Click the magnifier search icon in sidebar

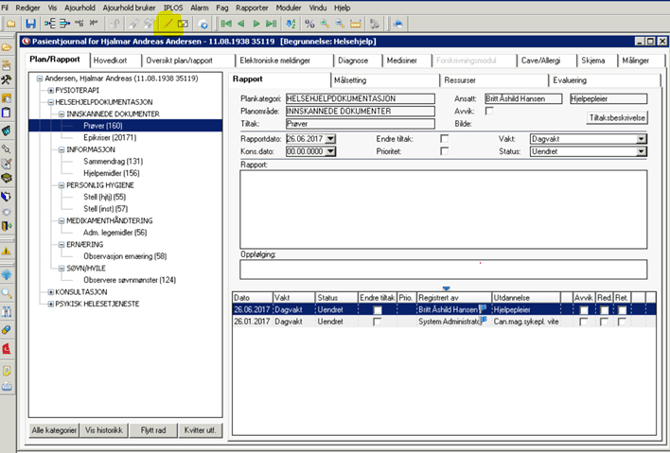7,293
